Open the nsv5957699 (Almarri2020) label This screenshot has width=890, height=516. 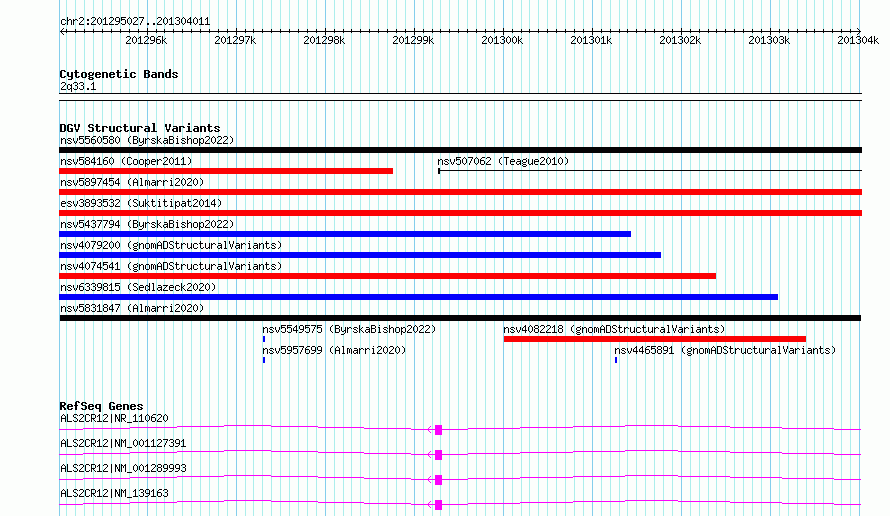click(334, 350)
